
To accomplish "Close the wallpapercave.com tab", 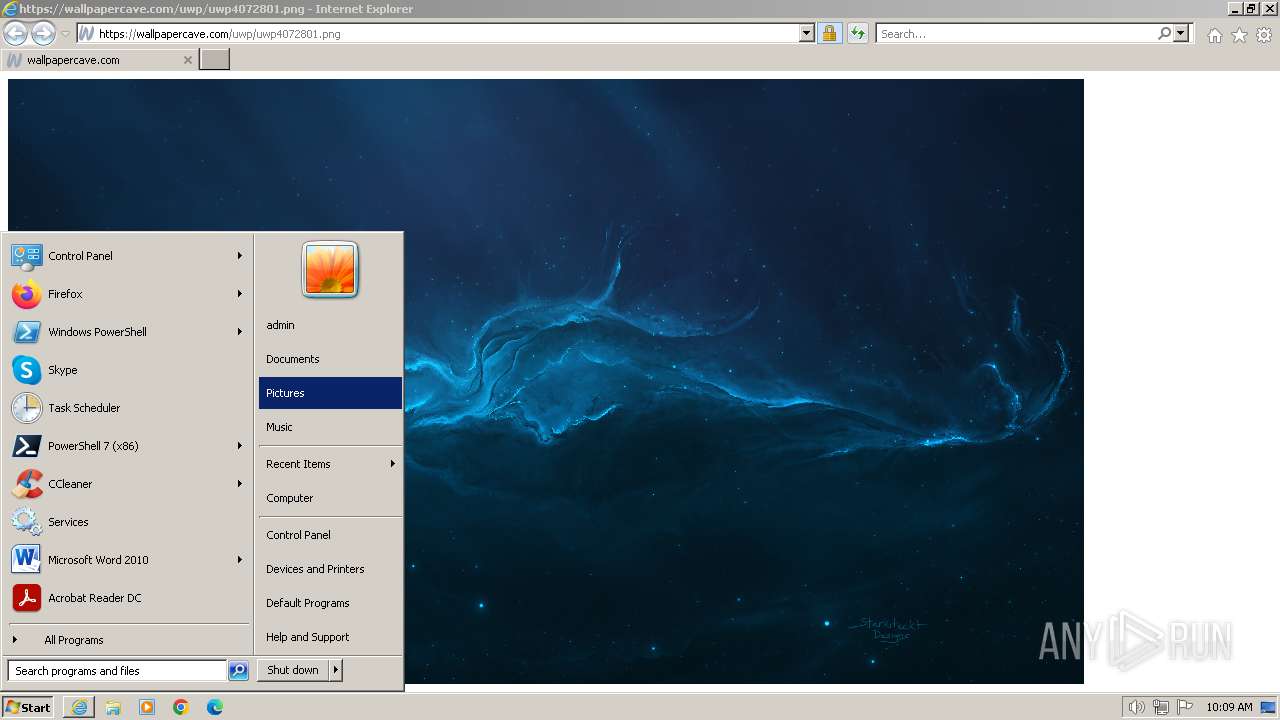I will tap(187, 60).
